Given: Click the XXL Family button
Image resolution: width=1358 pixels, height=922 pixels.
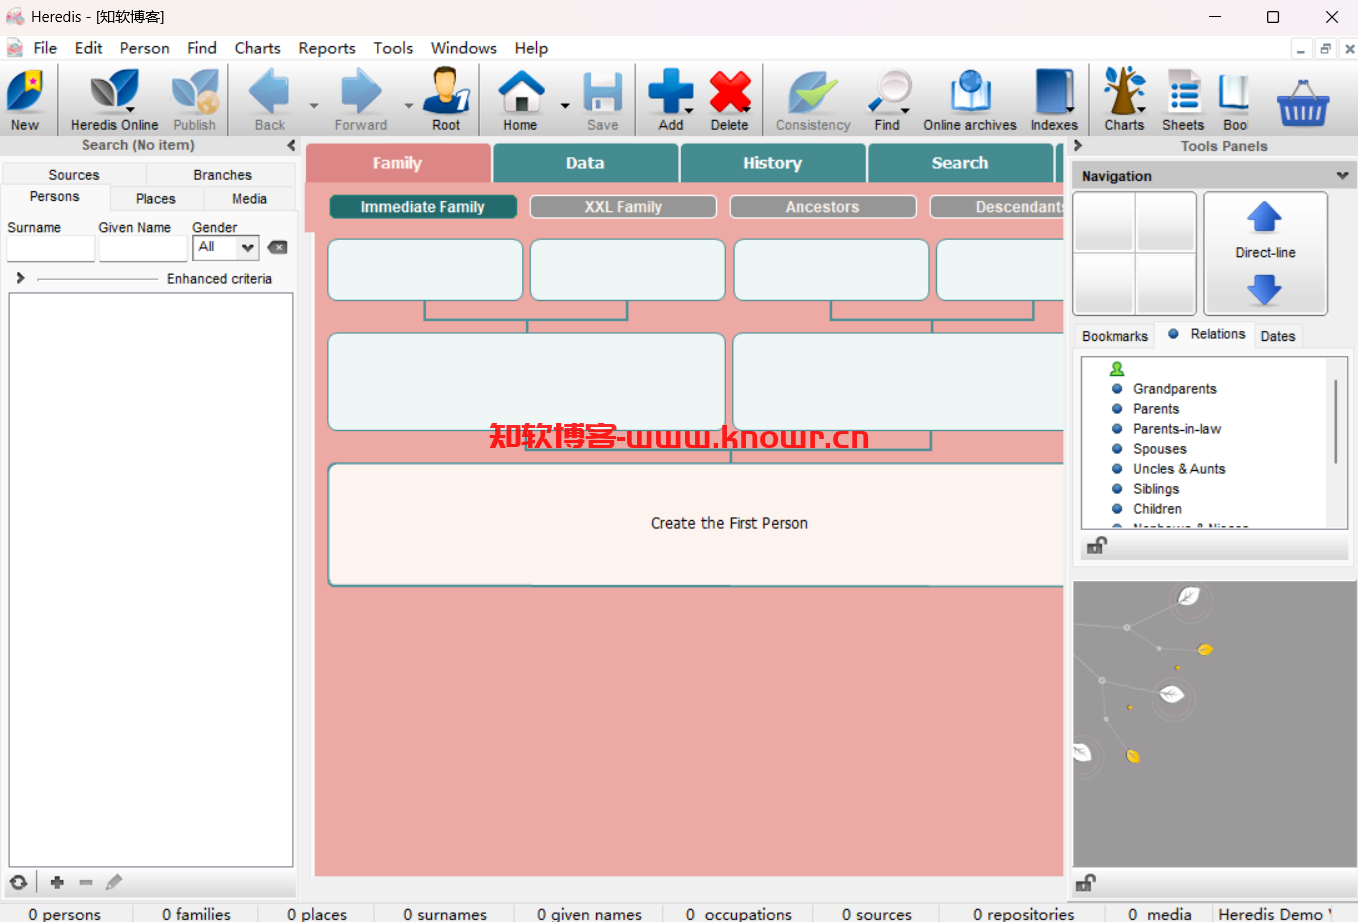Looking at the screenshot, I should click(623, 207).
